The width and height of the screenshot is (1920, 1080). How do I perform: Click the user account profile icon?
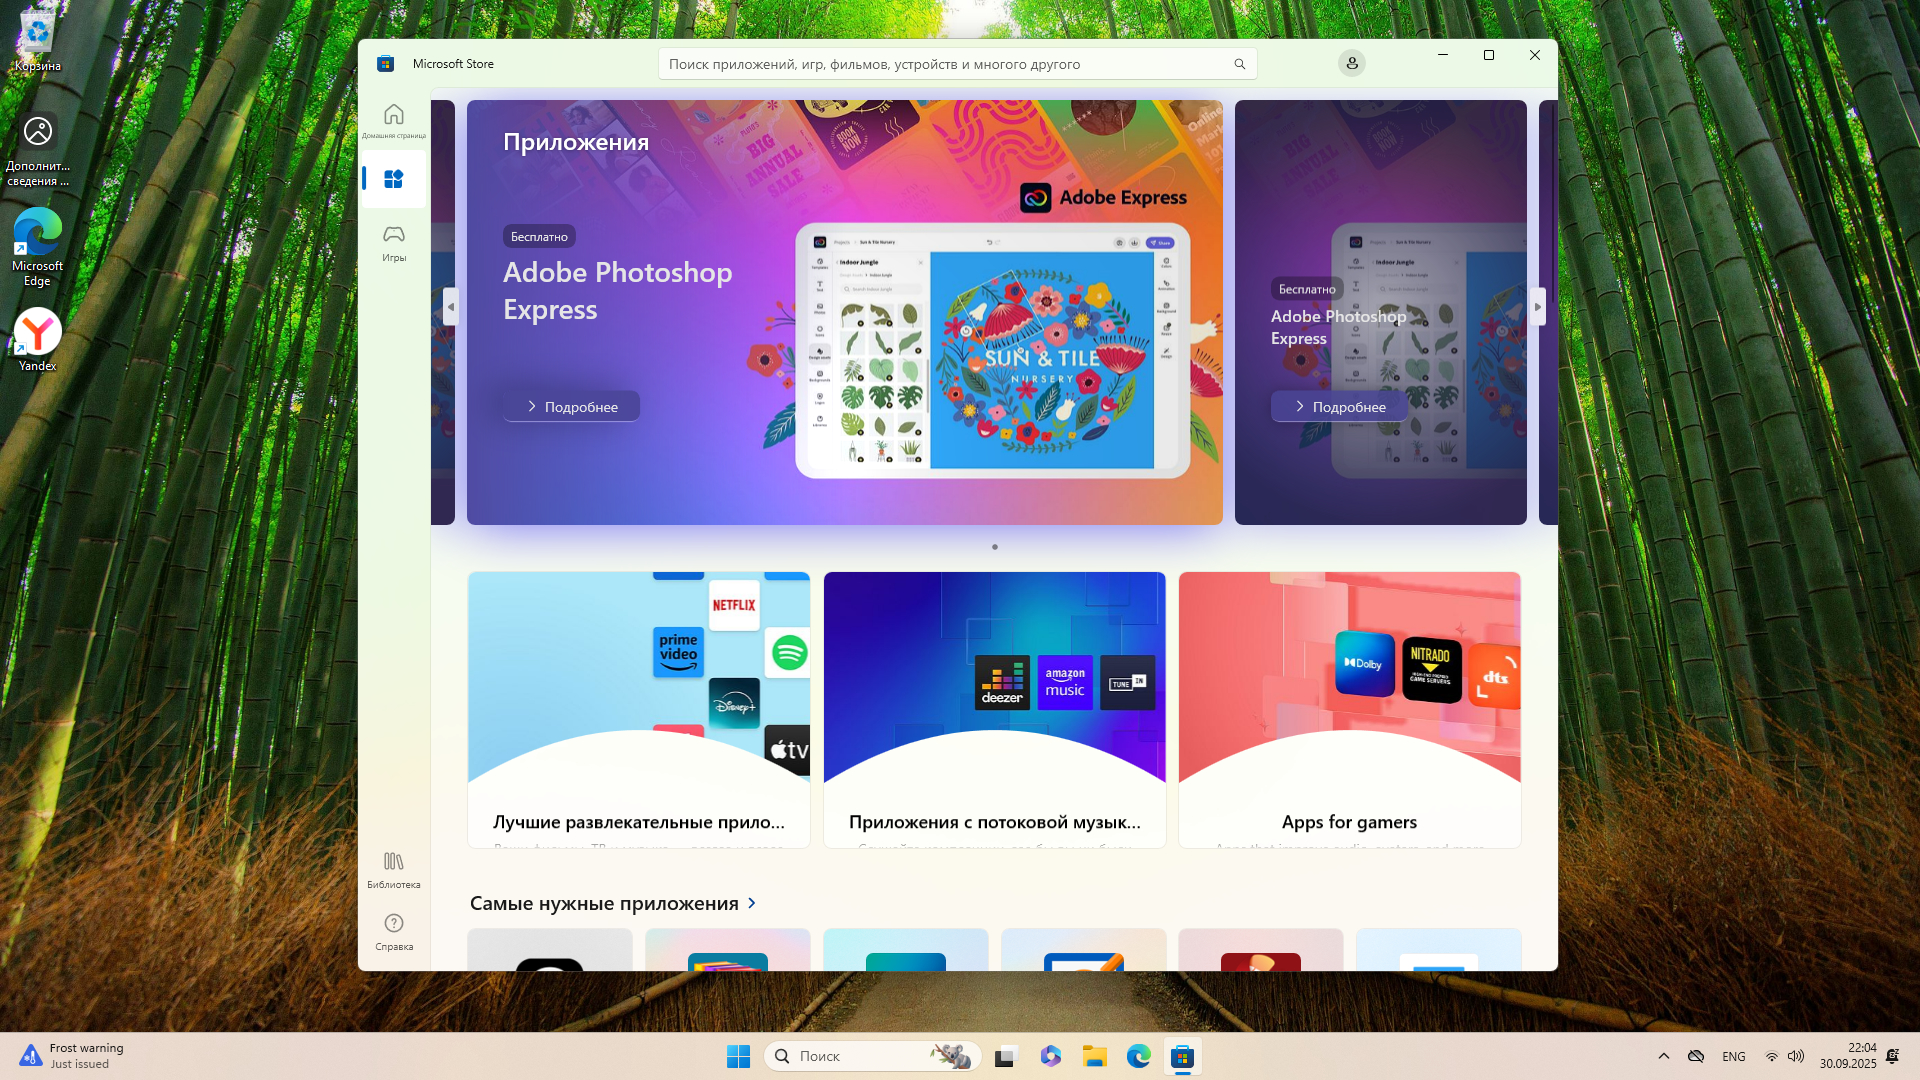1351,63
